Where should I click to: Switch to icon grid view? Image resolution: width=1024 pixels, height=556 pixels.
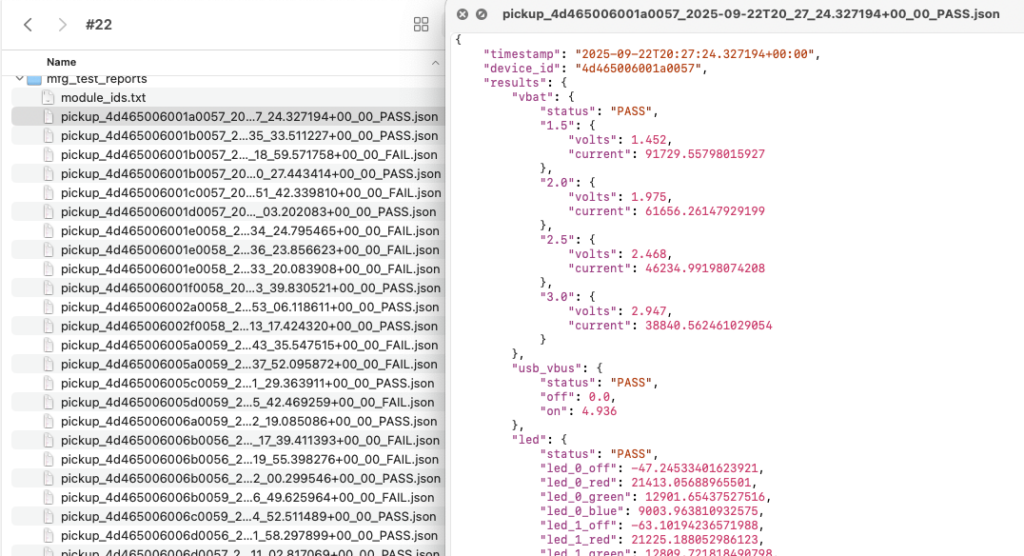[x=421, y=25]
